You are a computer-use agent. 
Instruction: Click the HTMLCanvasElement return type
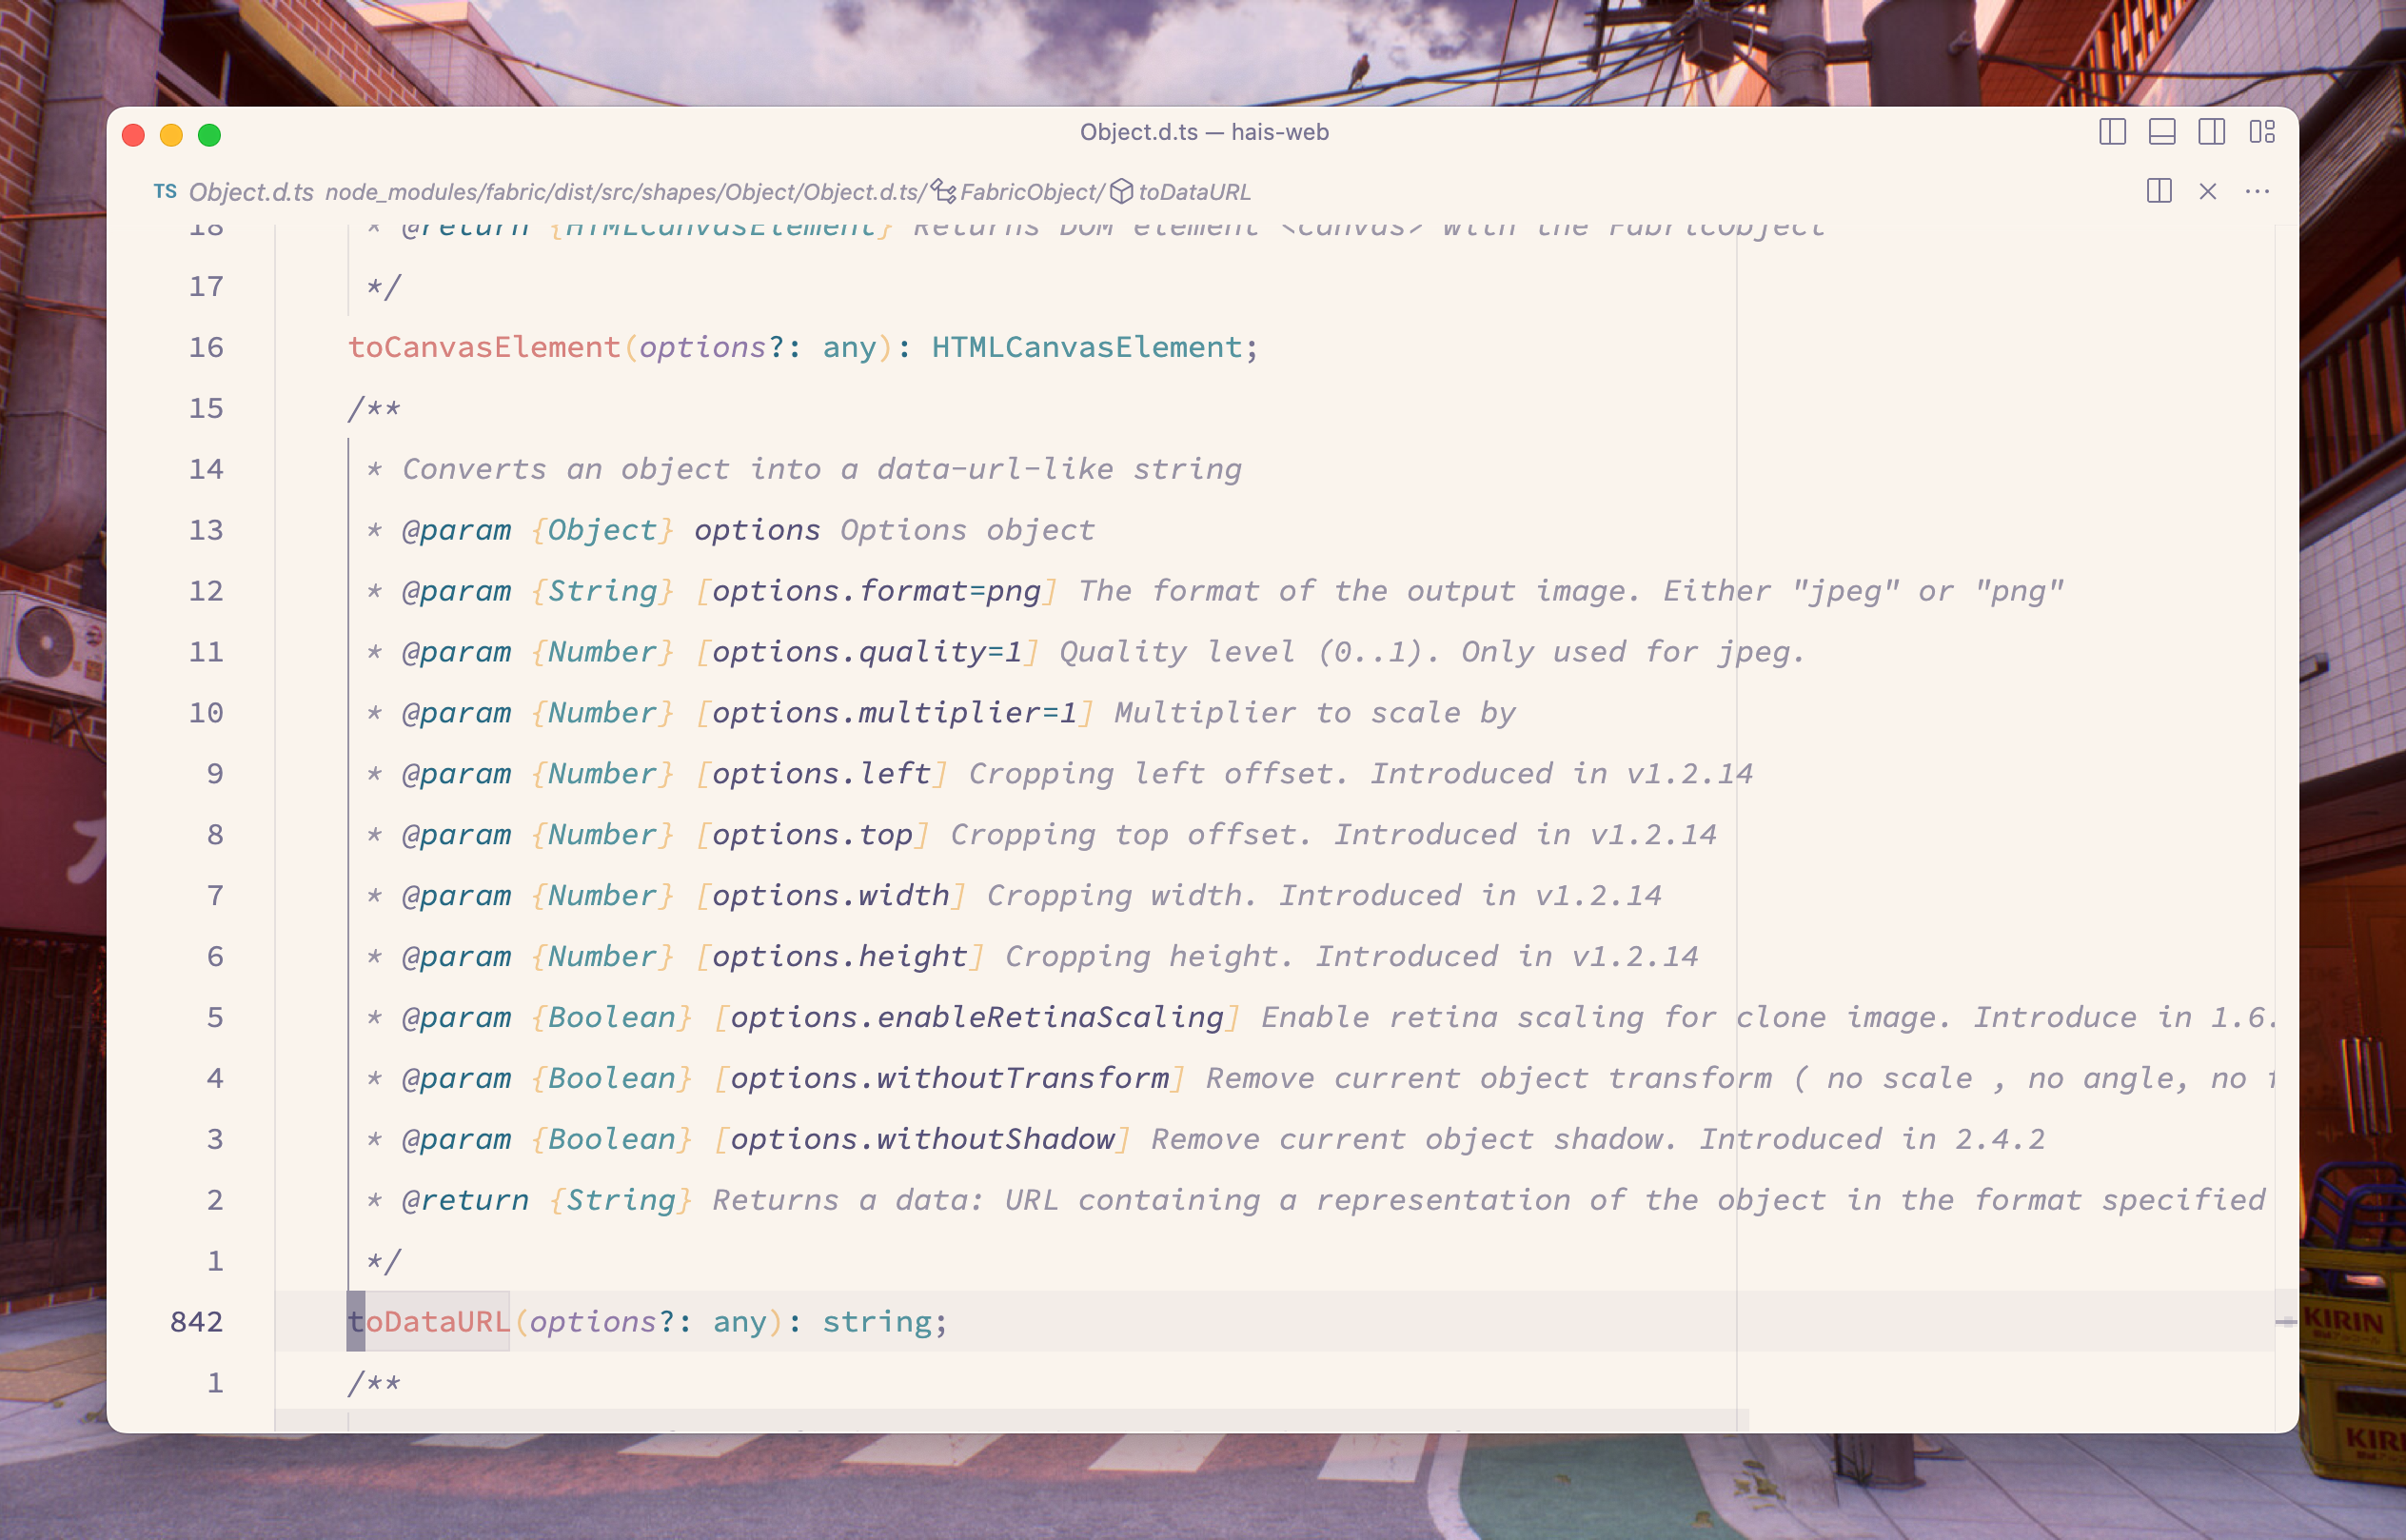tap(1086, 347)
